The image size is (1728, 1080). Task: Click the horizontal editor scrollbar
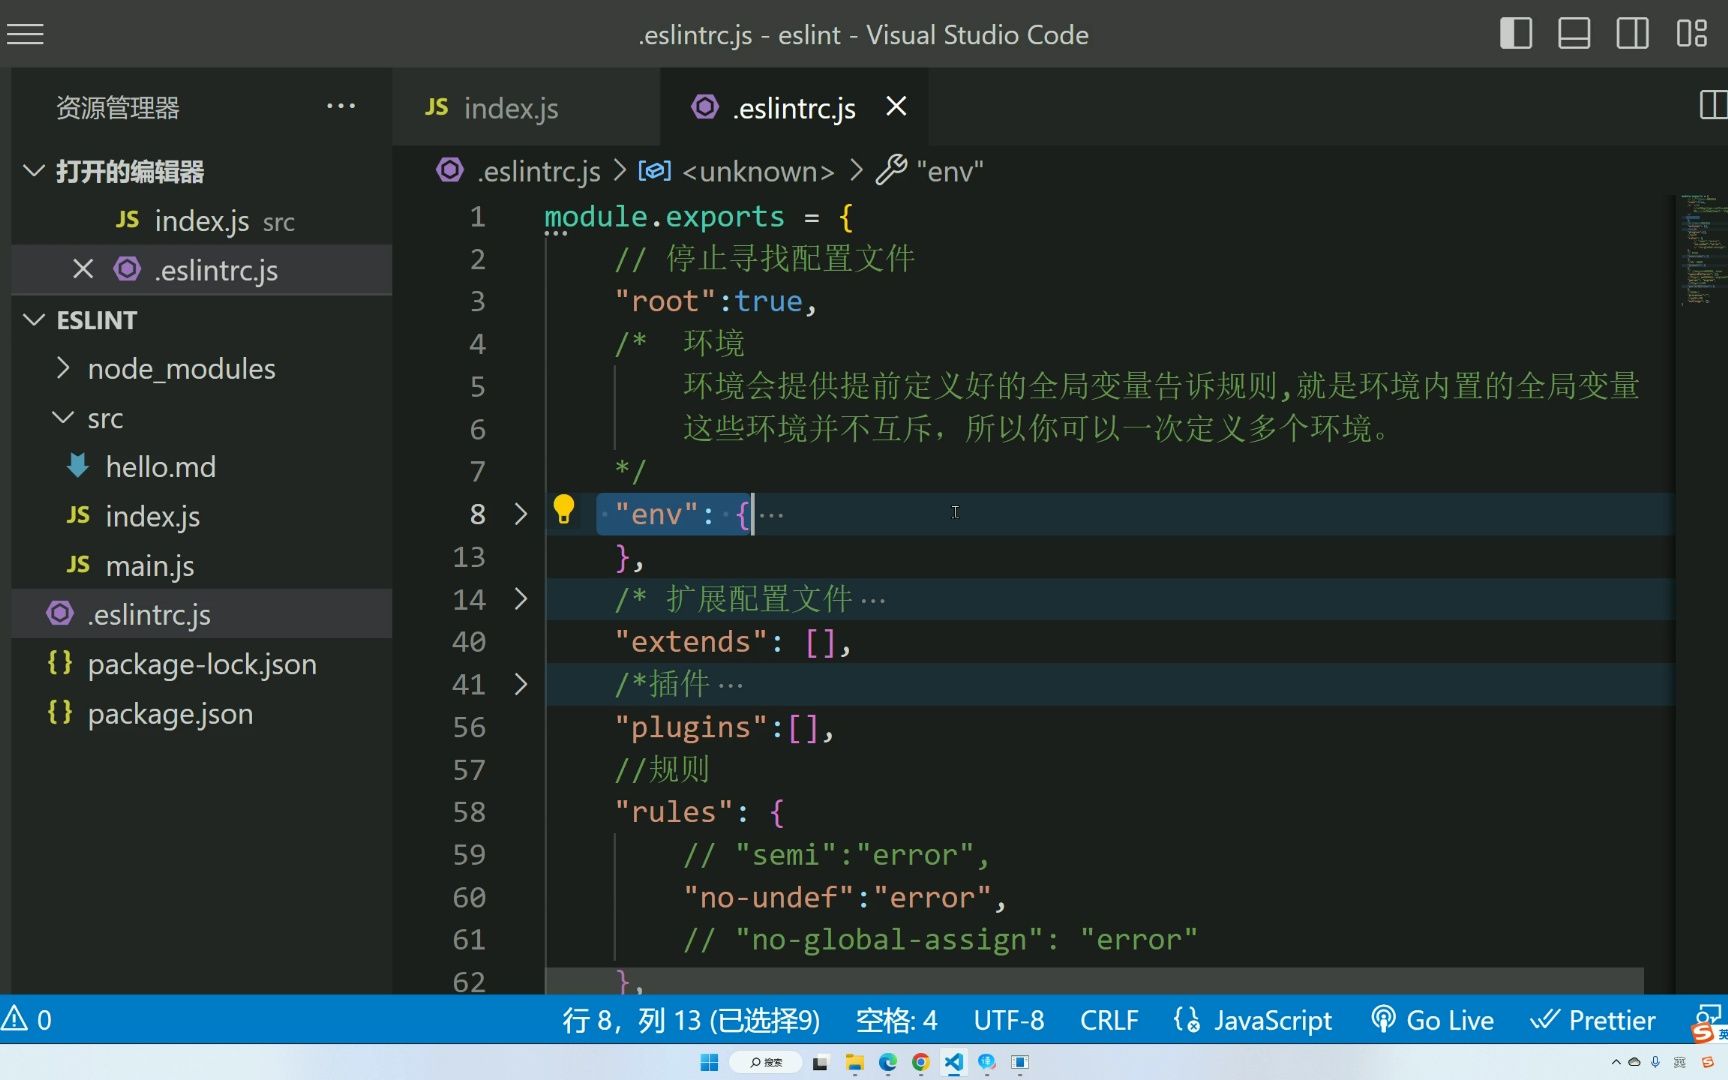coord(1094,980)
